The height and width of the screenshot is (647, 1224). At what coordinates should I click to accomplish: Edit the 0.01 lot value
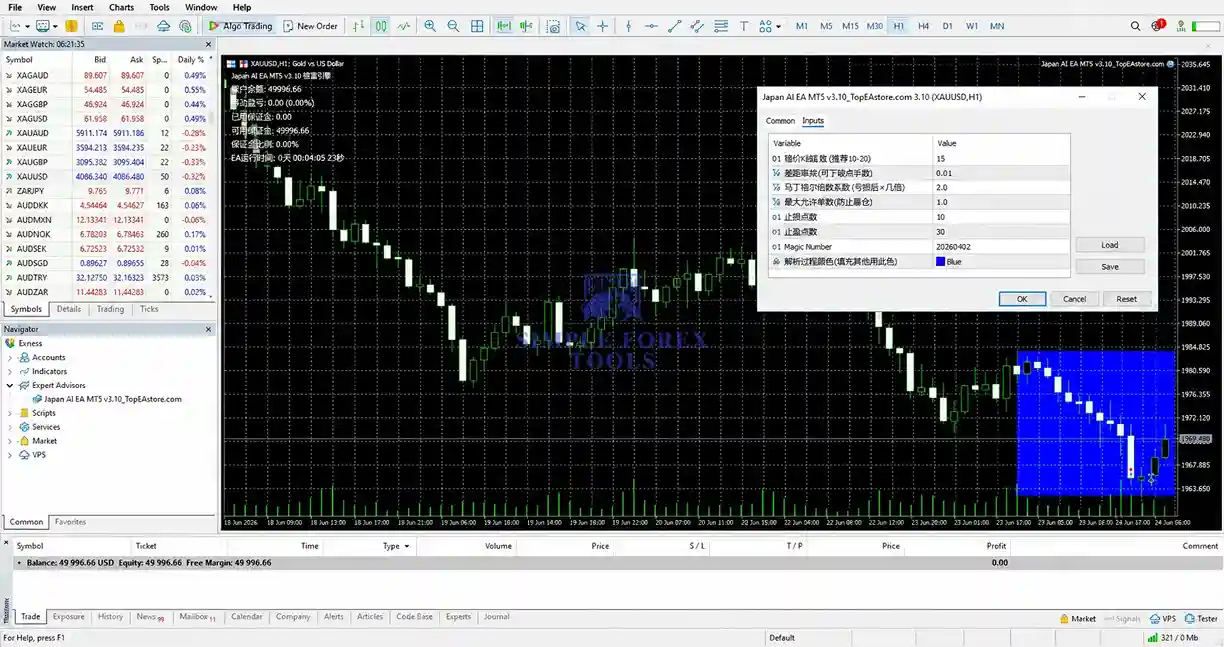point(1001,173)
